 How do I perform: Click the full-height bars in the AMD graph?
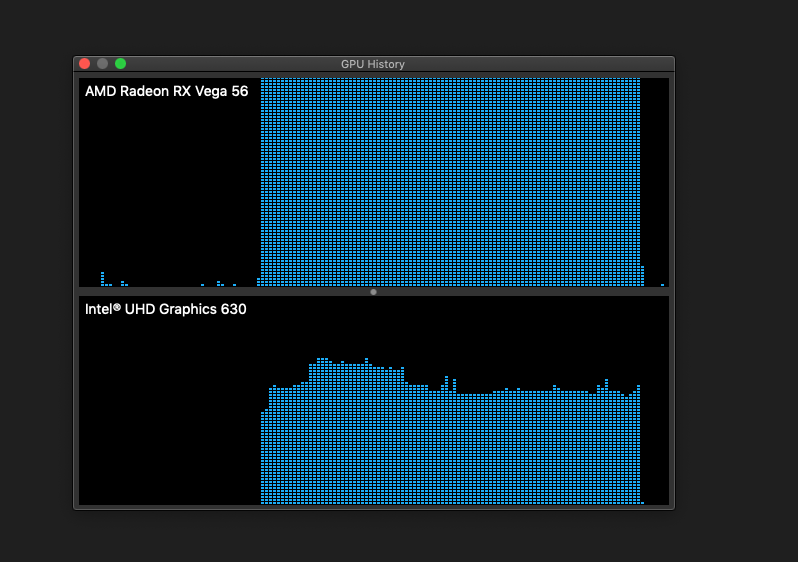tap(450, 180)
